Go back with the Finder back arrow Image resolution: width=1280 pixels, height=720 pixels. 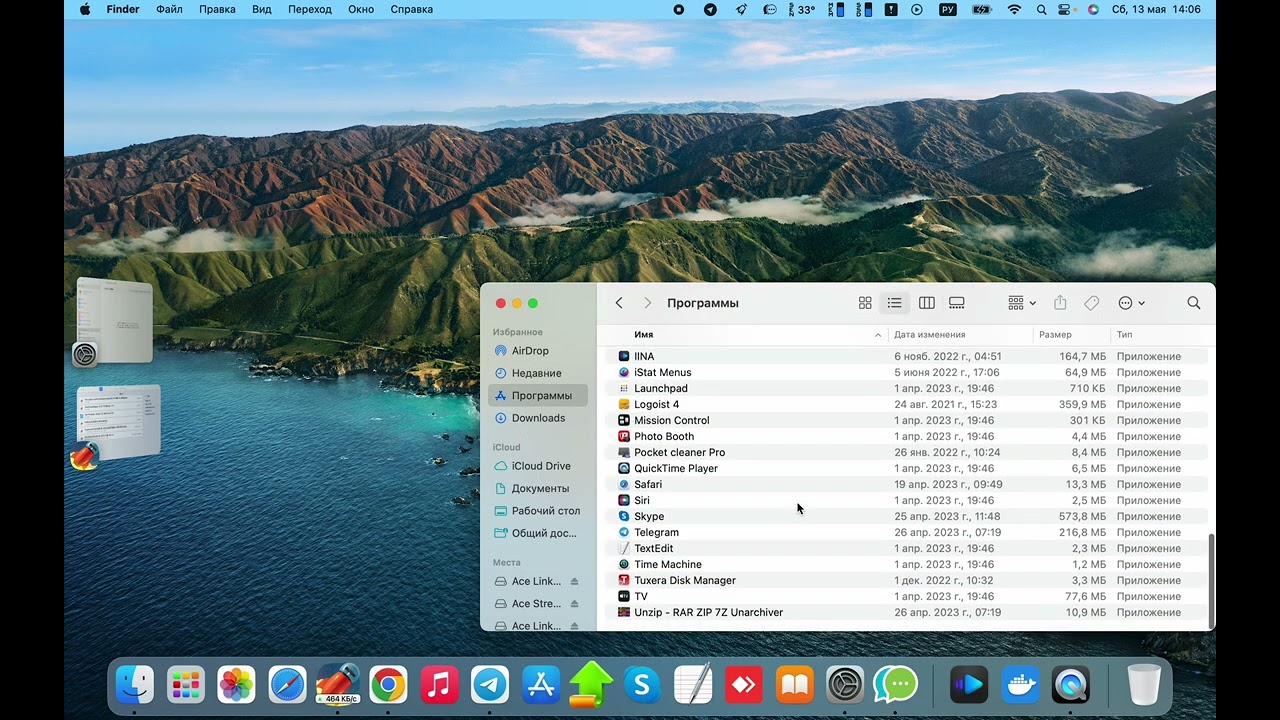click(619, 303)
